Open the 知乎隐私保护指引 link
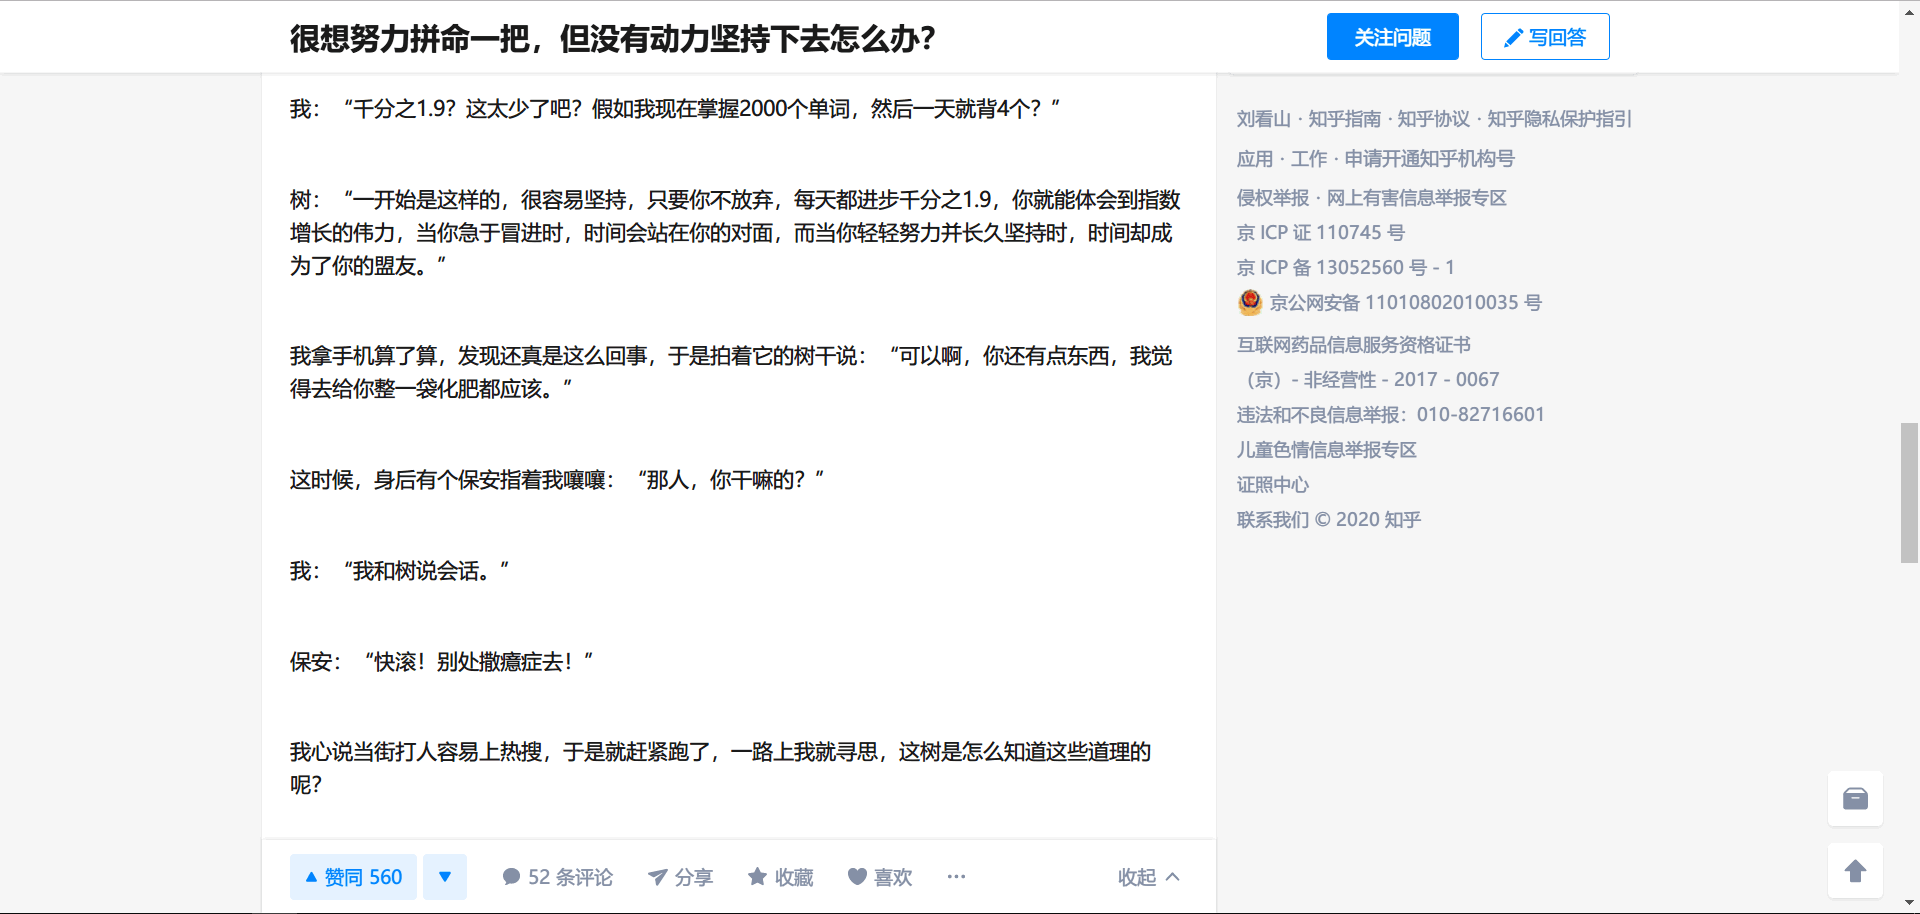 [1559, 119]
